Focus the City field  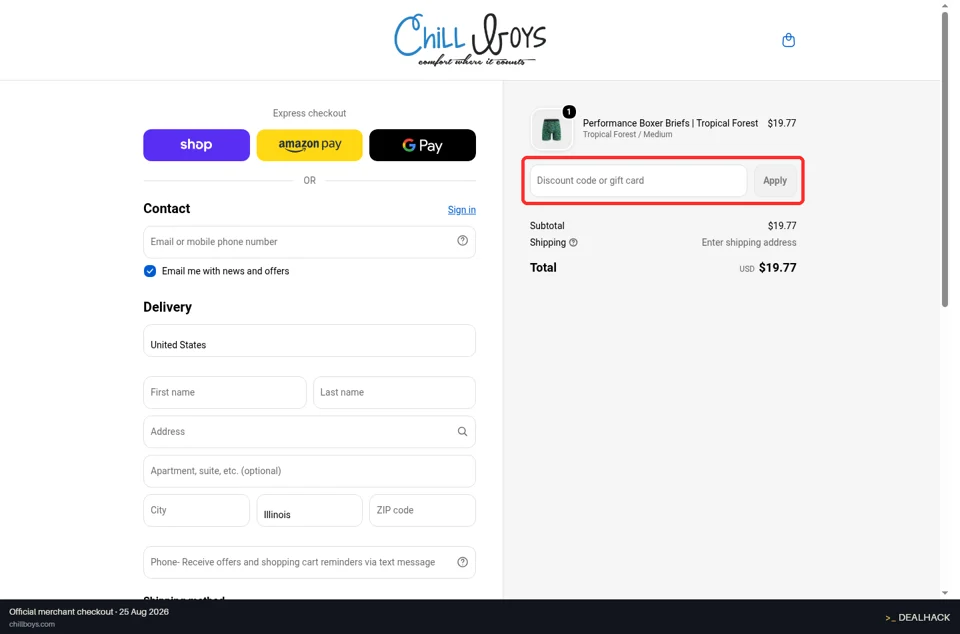(x=197, y=510)
